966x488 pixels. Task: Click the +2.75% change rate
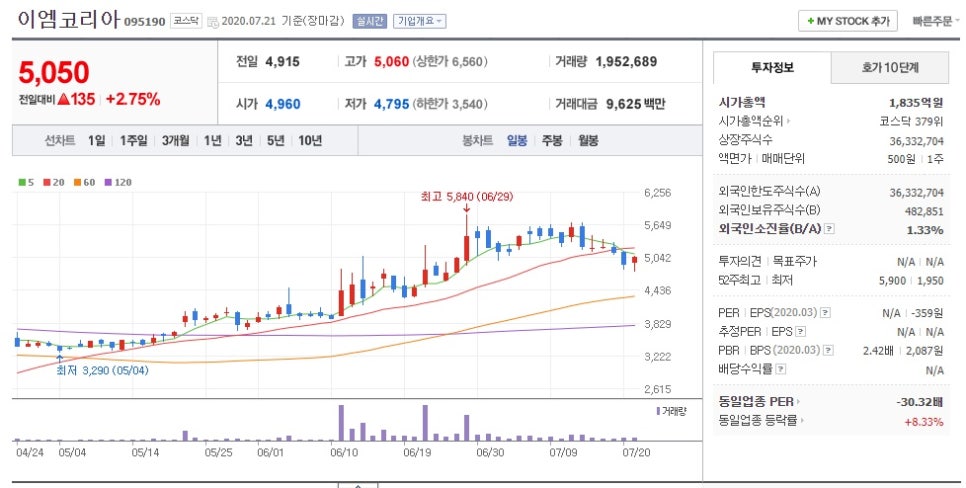(x=132, y=99)
